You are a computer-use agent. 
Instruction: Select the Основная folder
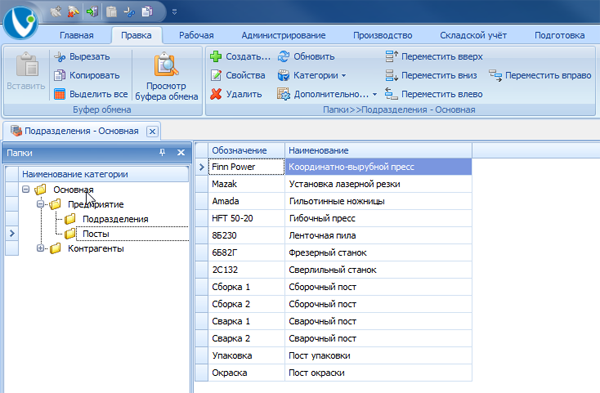[x=73, y=189]
